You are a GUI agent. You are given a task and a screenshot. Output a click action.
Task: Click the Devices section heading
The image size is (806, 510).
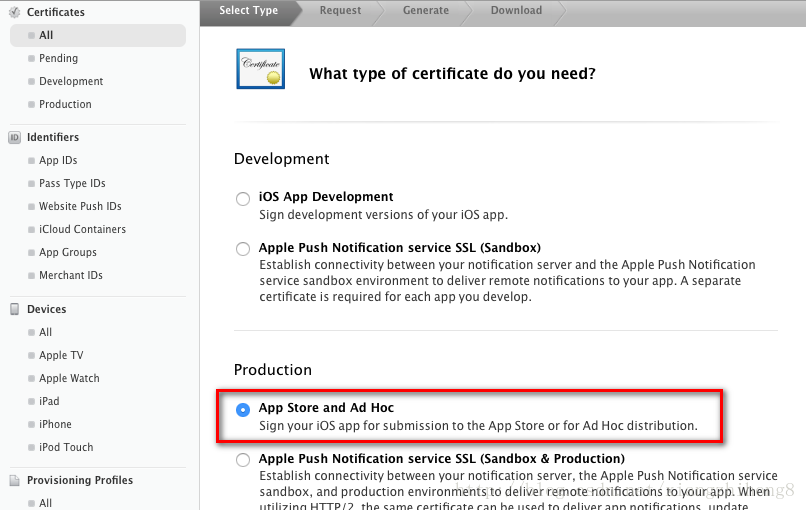point(47,309)
